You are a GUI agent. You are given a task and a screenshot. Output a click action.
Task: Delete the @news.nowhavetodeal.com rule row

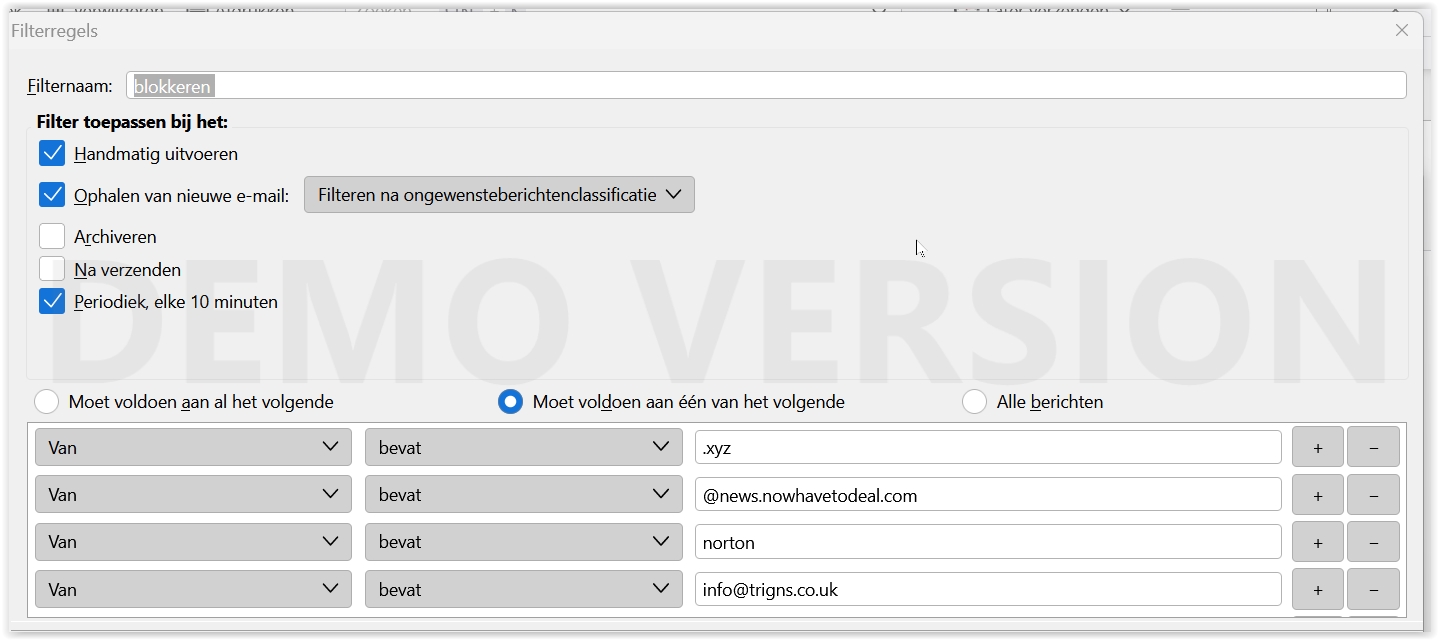(1372, 495)
